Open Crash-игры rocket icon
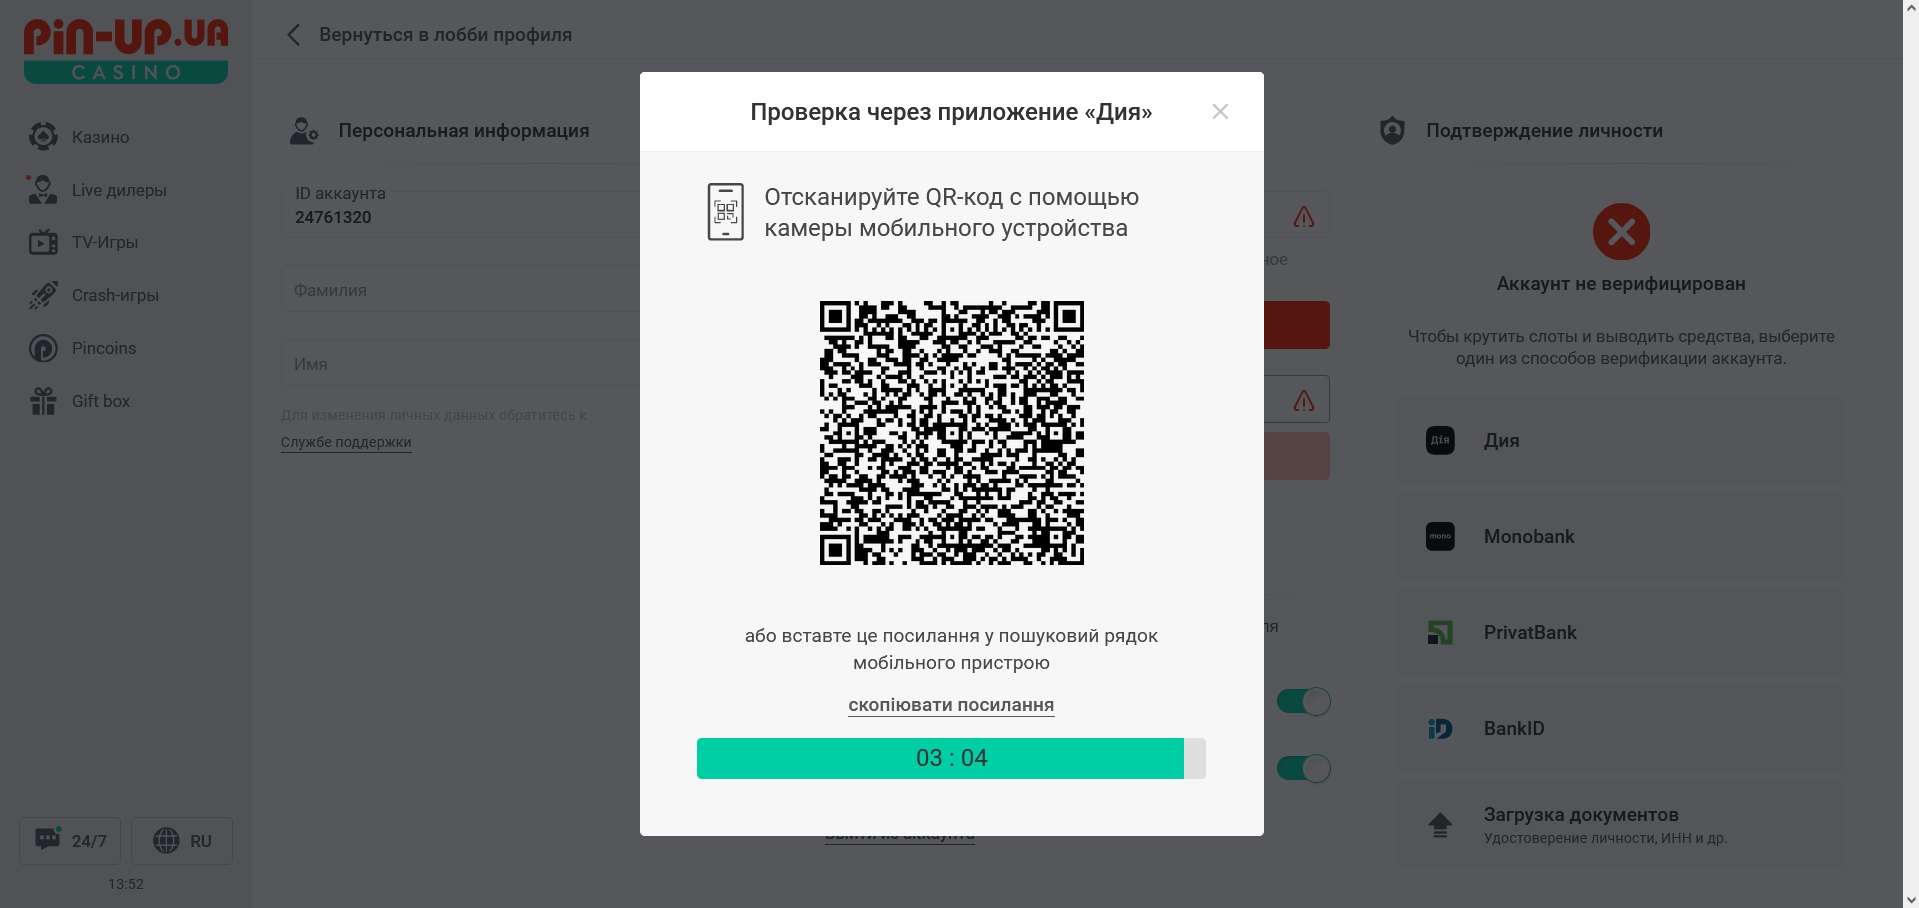 point(43,295)
